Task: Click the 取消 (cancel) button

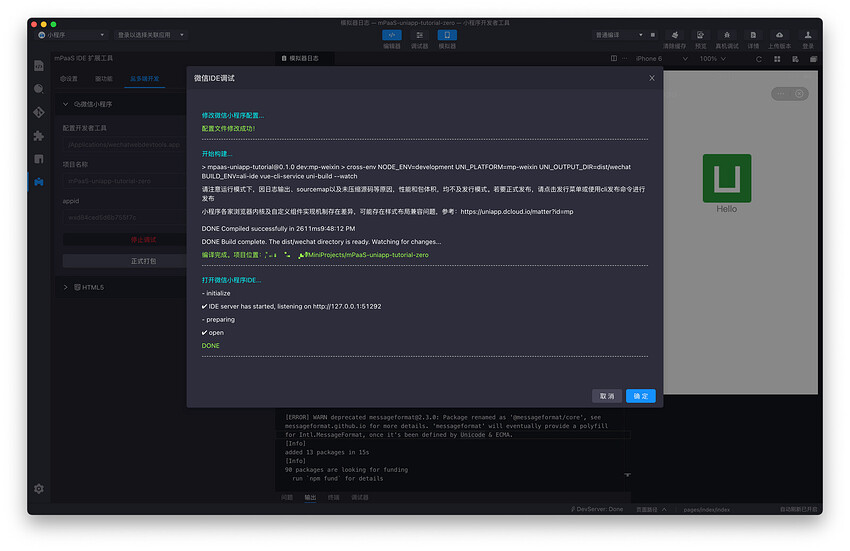Action: 607,396
